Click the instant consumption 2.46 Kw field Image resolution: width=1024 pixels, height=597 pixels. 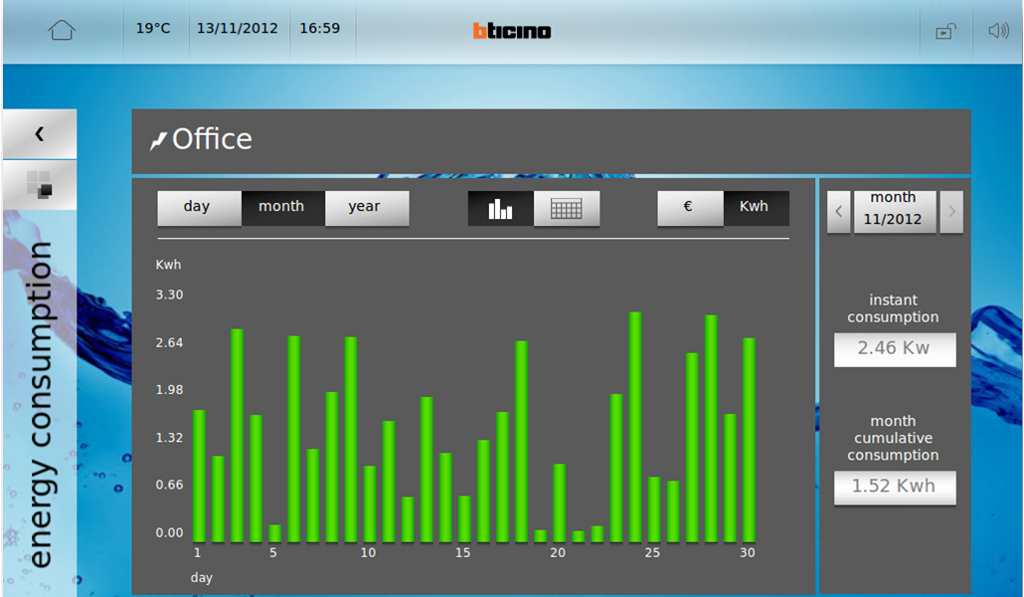(894, 349)
